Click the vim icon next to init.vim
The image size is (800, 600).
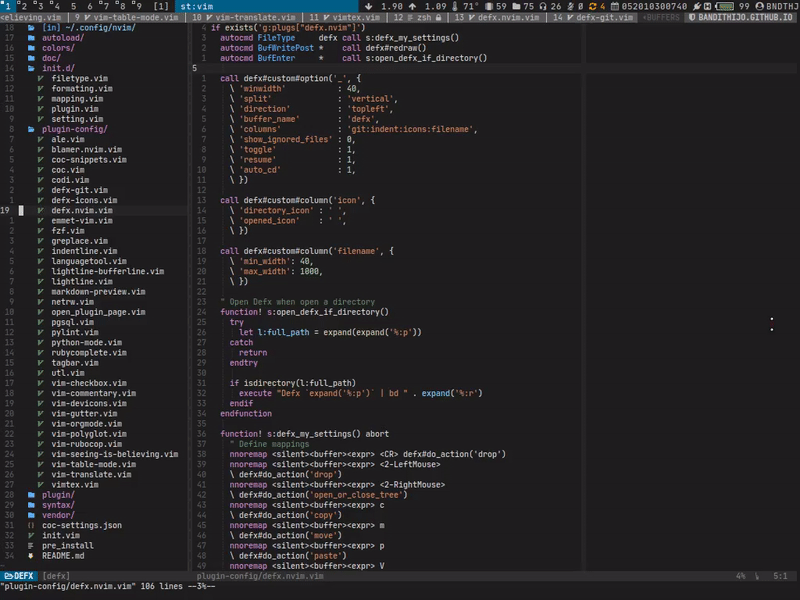point(31,535)
